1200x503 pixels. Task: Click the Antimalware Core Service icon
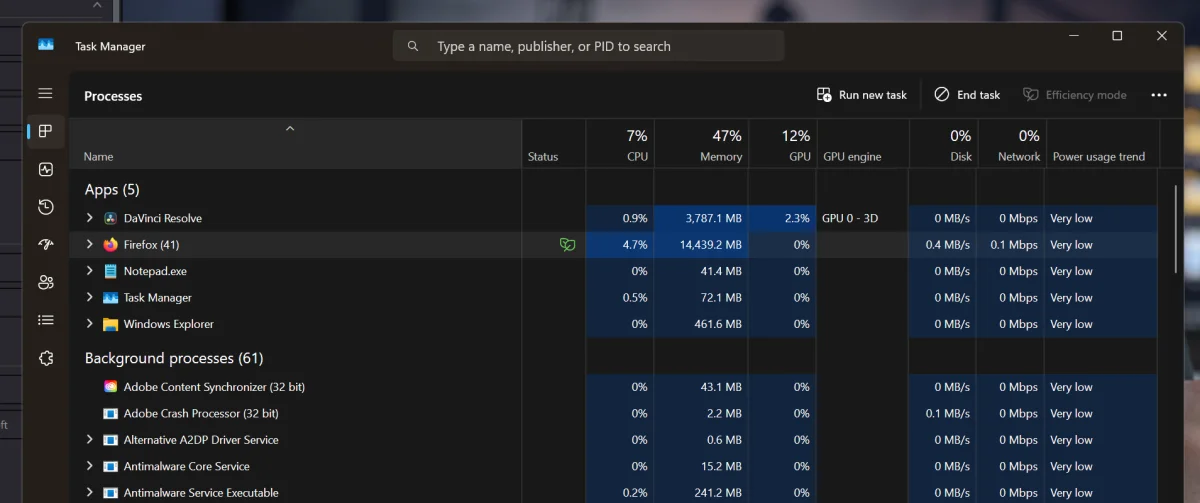(110, 466)
